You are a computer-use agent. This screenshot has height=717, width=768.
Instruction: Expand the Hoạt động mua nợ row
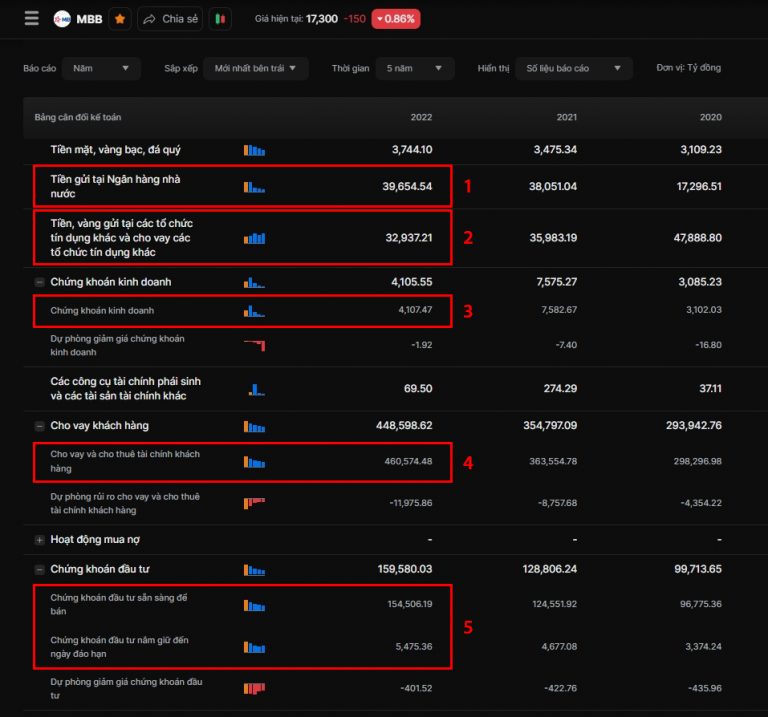(x=40, y=540)
